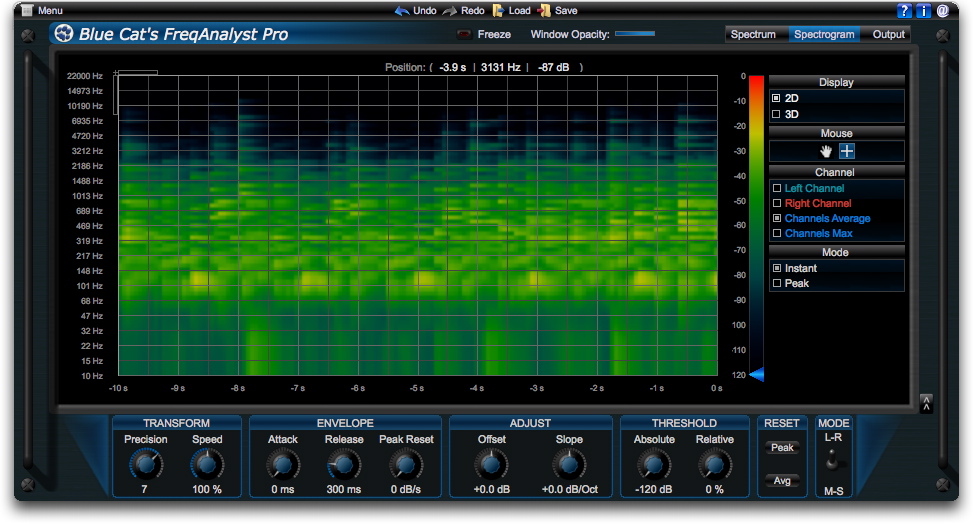Click the Slope value +0.0 dB/Oct
This screenshot has height=524, width=973.
(570, 489)
